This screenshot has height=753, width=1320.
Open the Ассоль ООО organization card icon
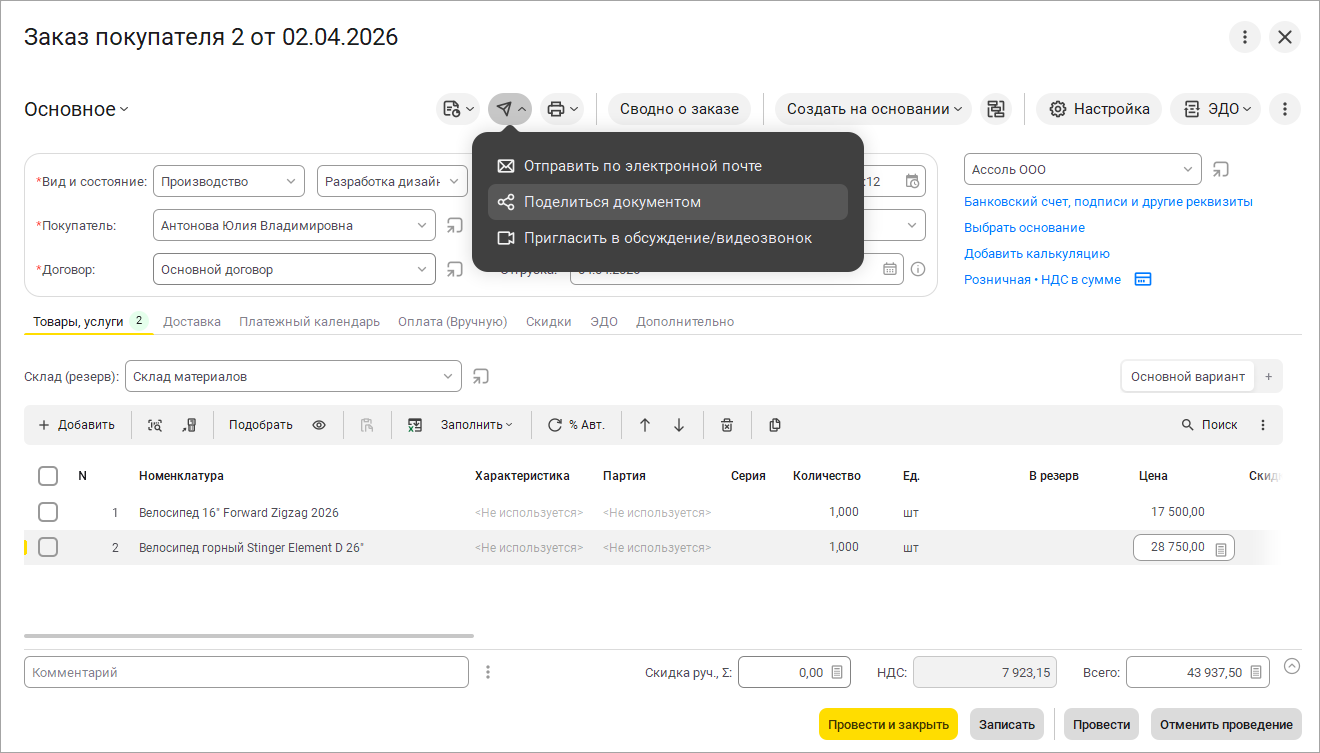point(1221,170)
